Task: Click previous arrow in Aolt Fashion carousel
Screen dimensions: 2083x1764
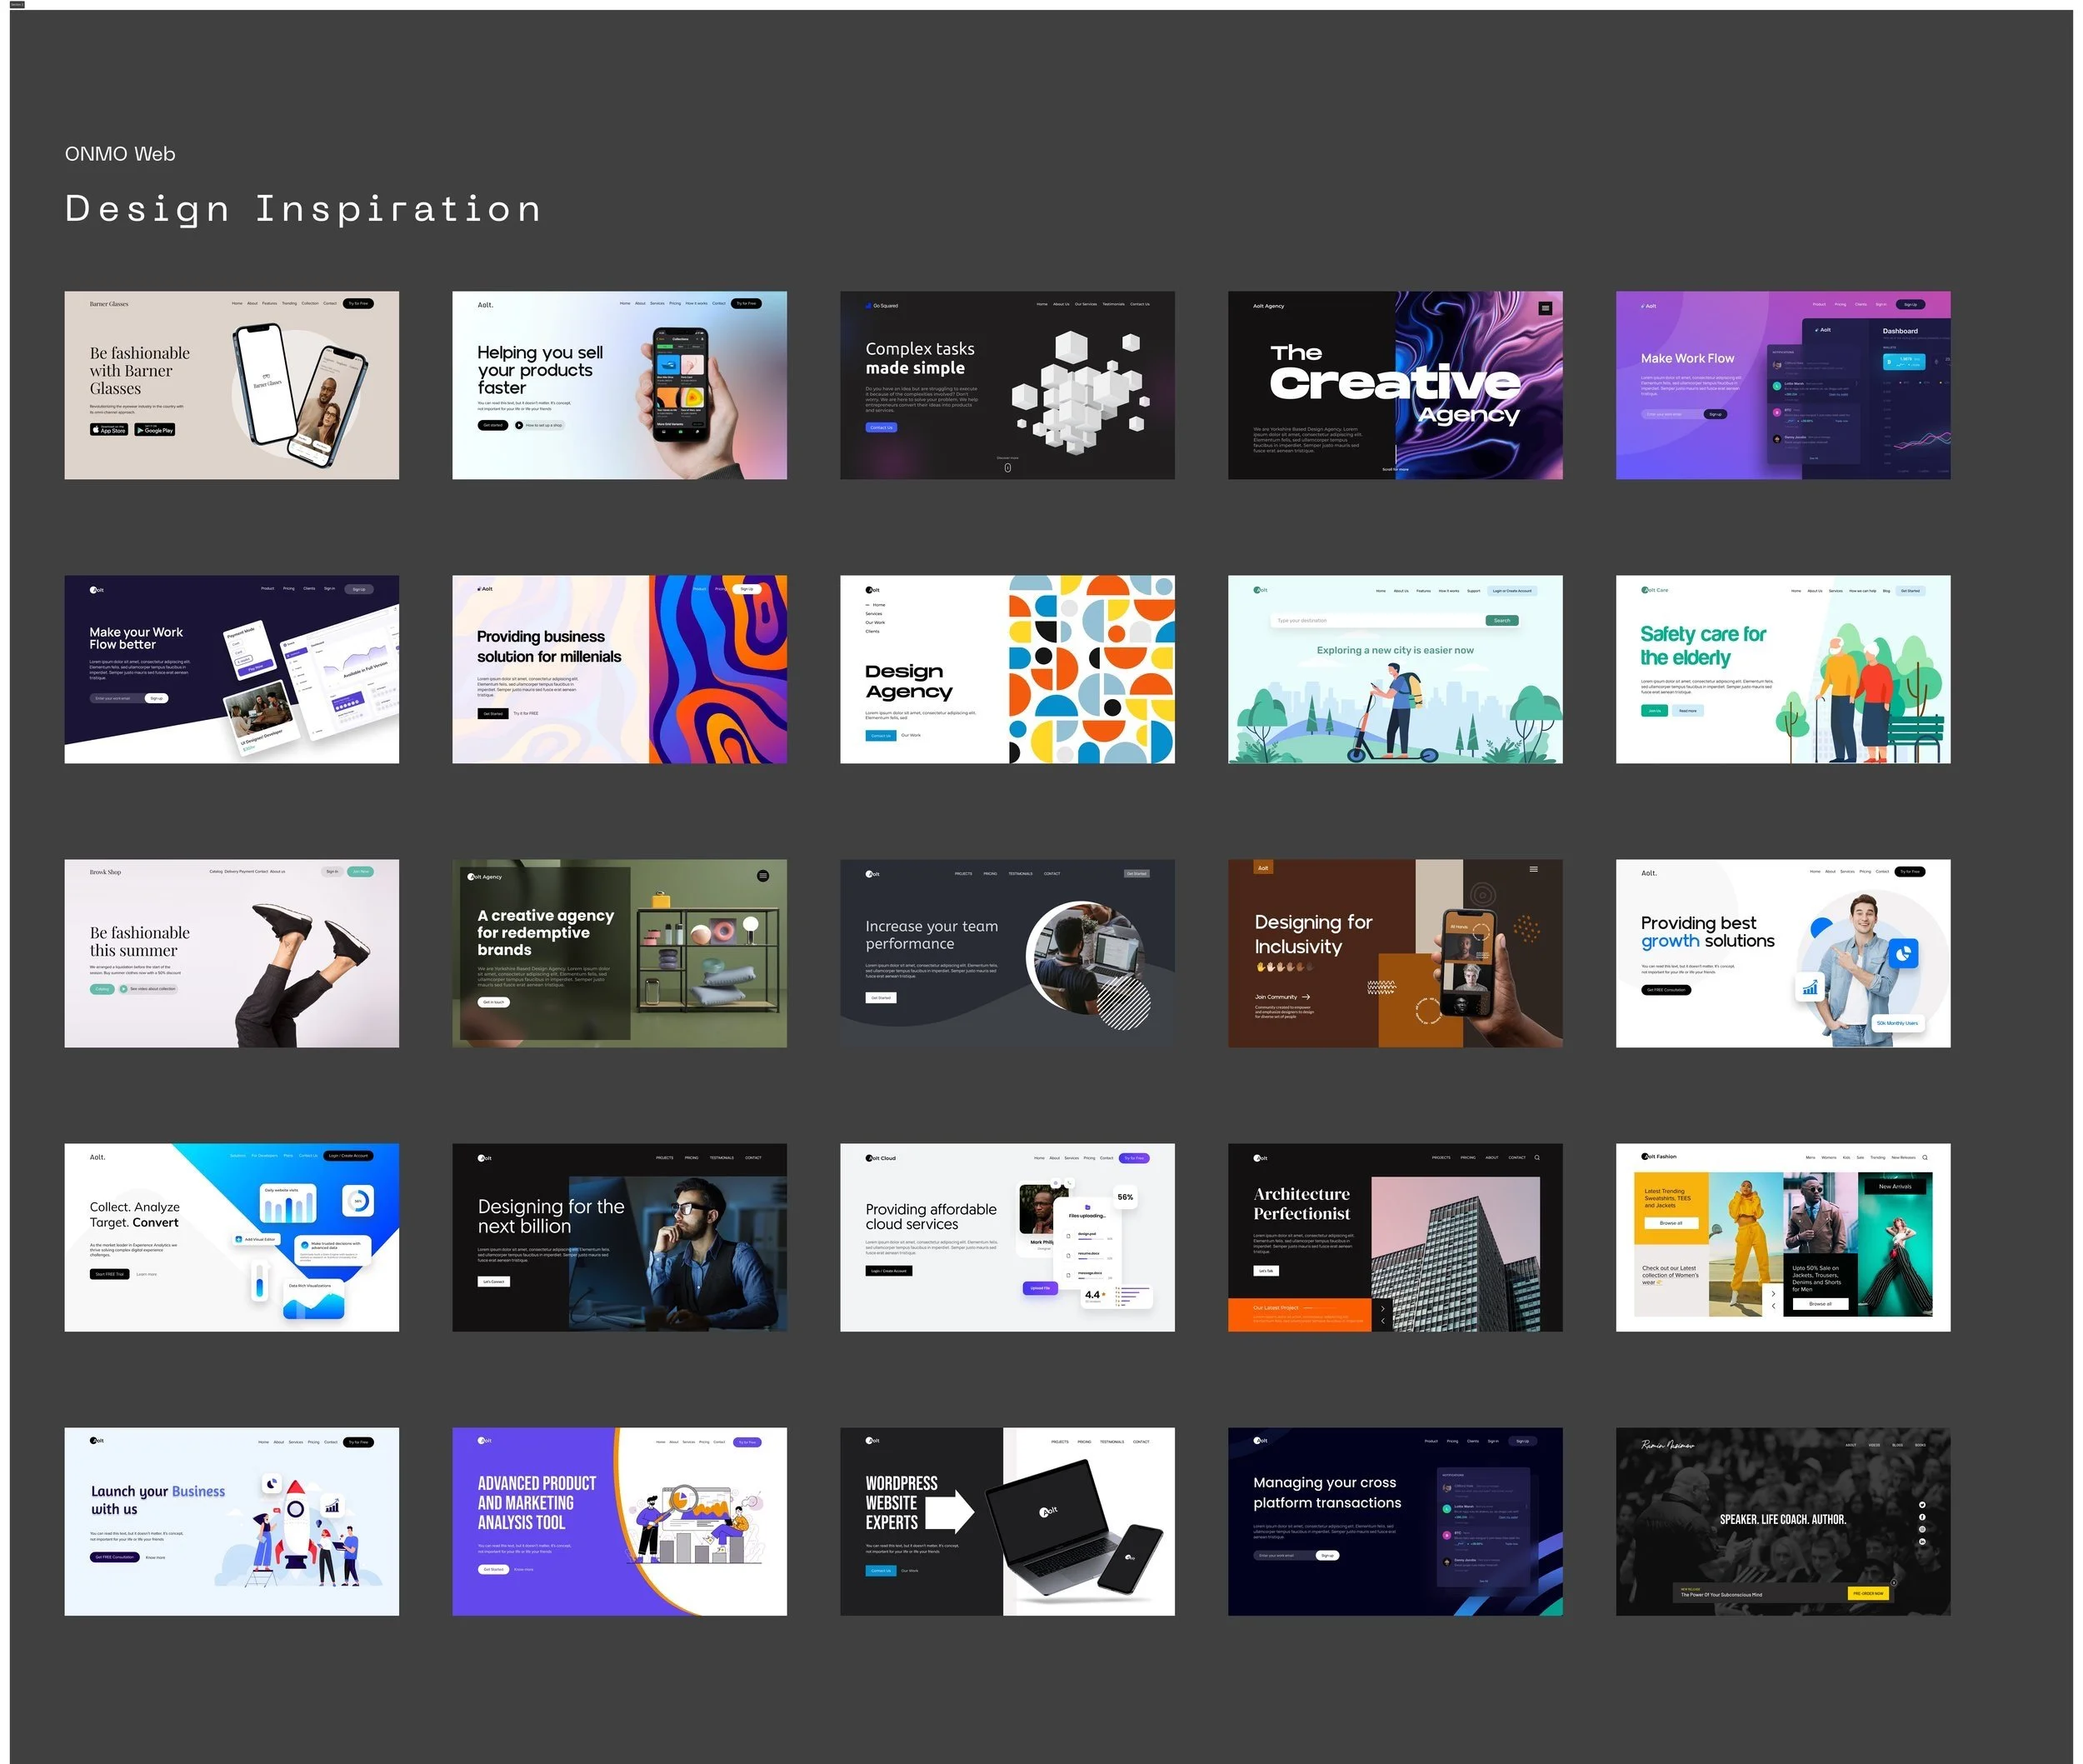Action: [x=1773, y=1306]
